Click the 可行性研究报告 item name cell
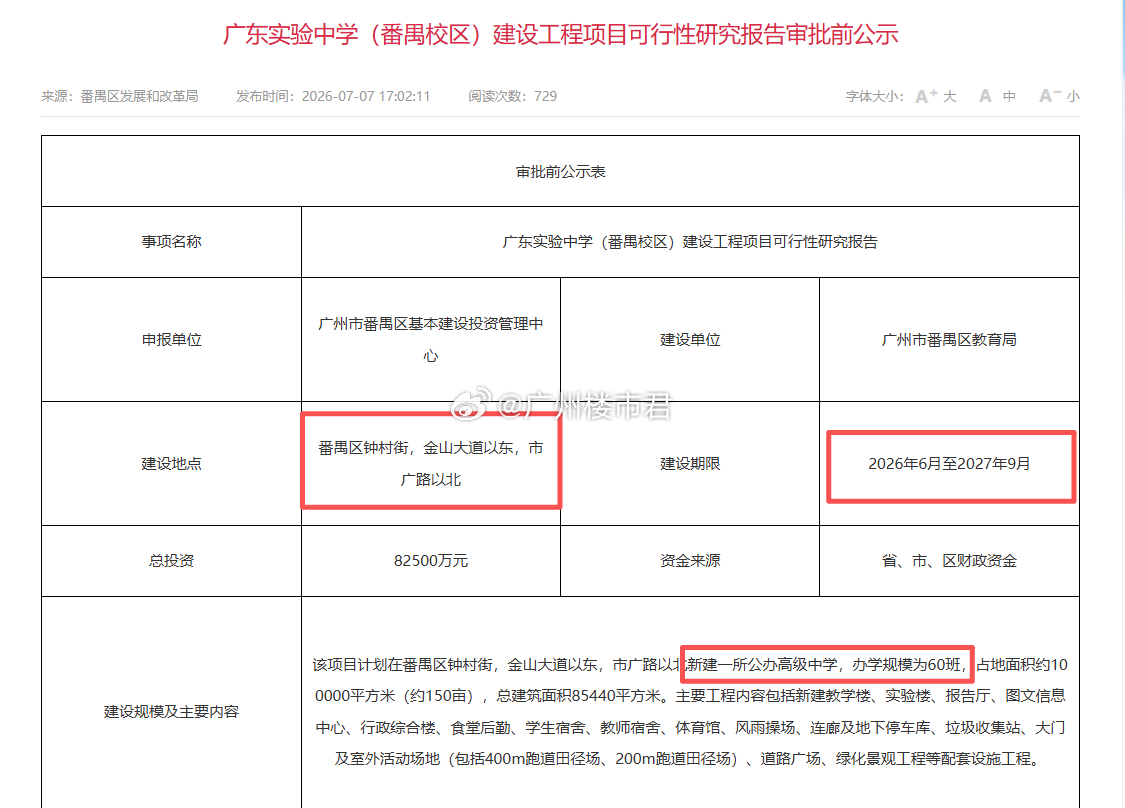1125x808 pixels. click(x=690, y=242)
